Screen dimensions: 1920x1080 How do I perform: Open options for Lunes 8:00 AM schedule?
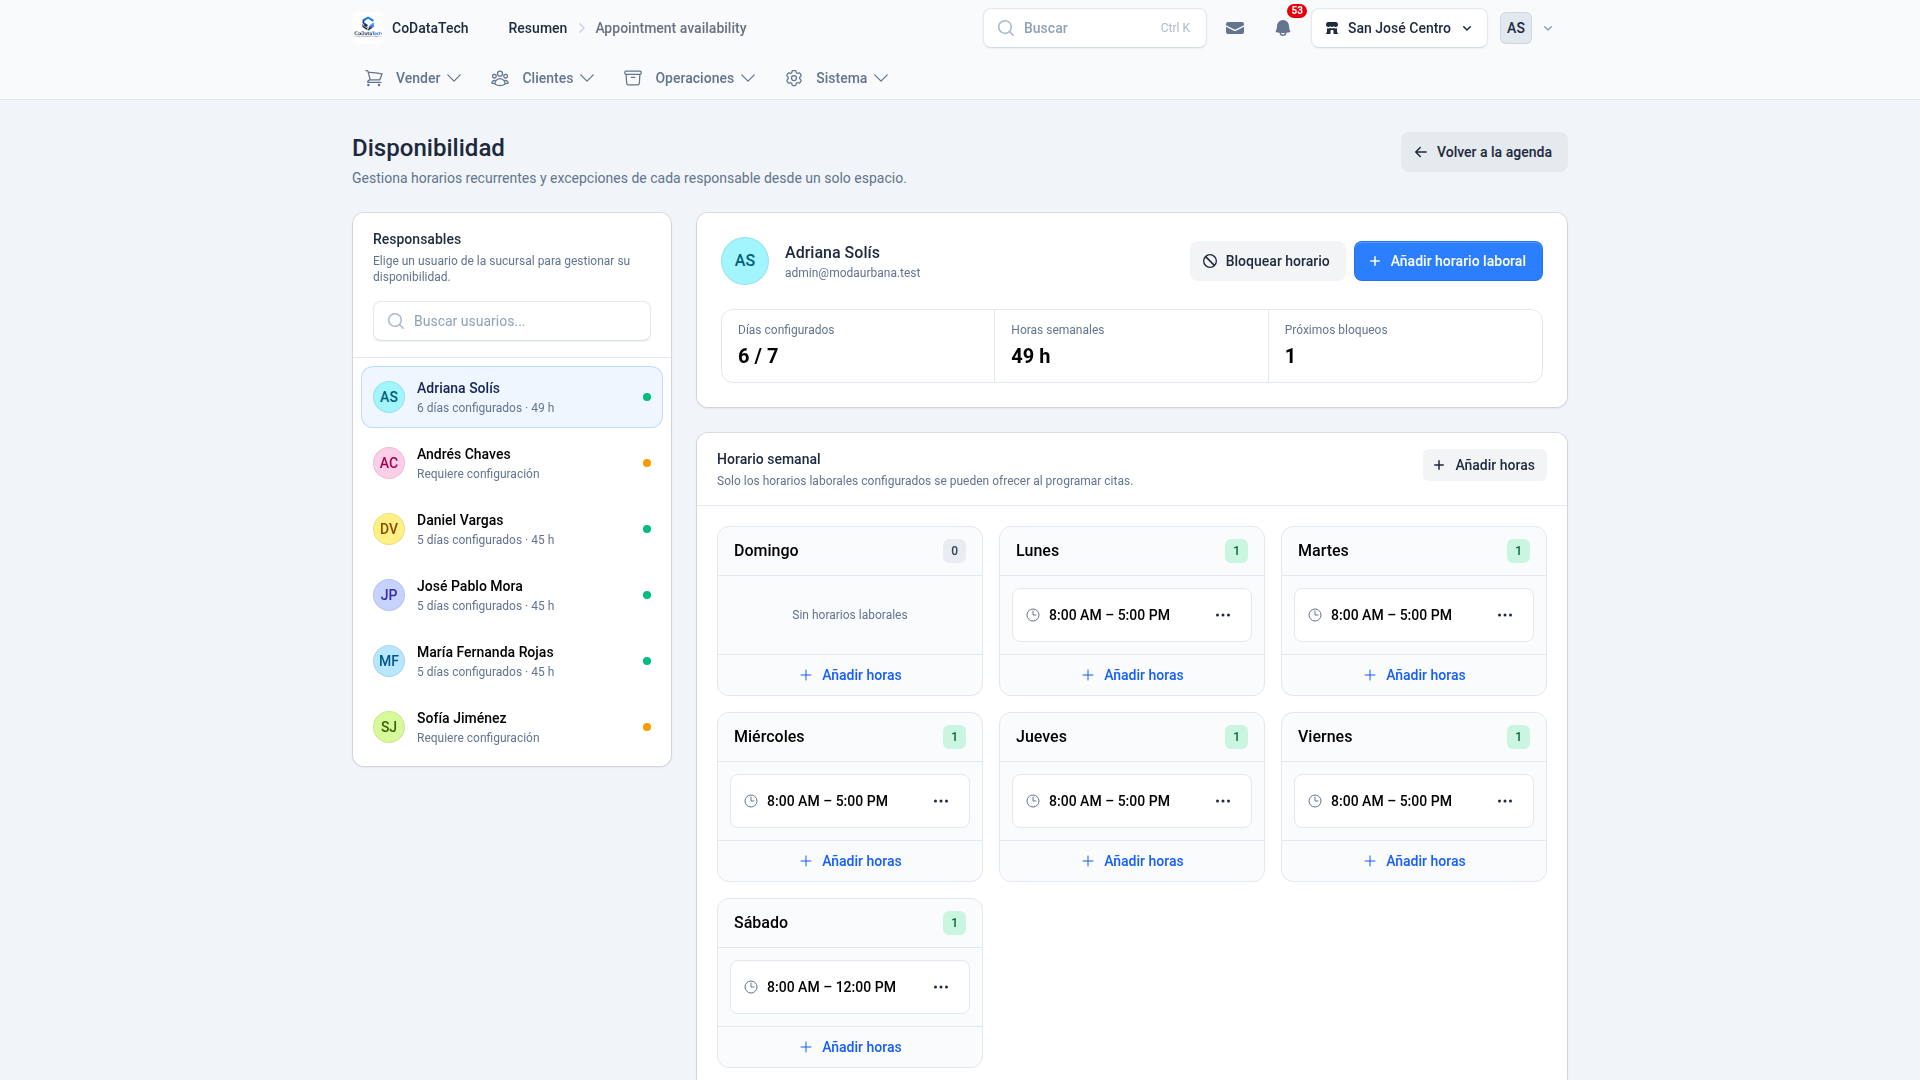(1223, 615)
